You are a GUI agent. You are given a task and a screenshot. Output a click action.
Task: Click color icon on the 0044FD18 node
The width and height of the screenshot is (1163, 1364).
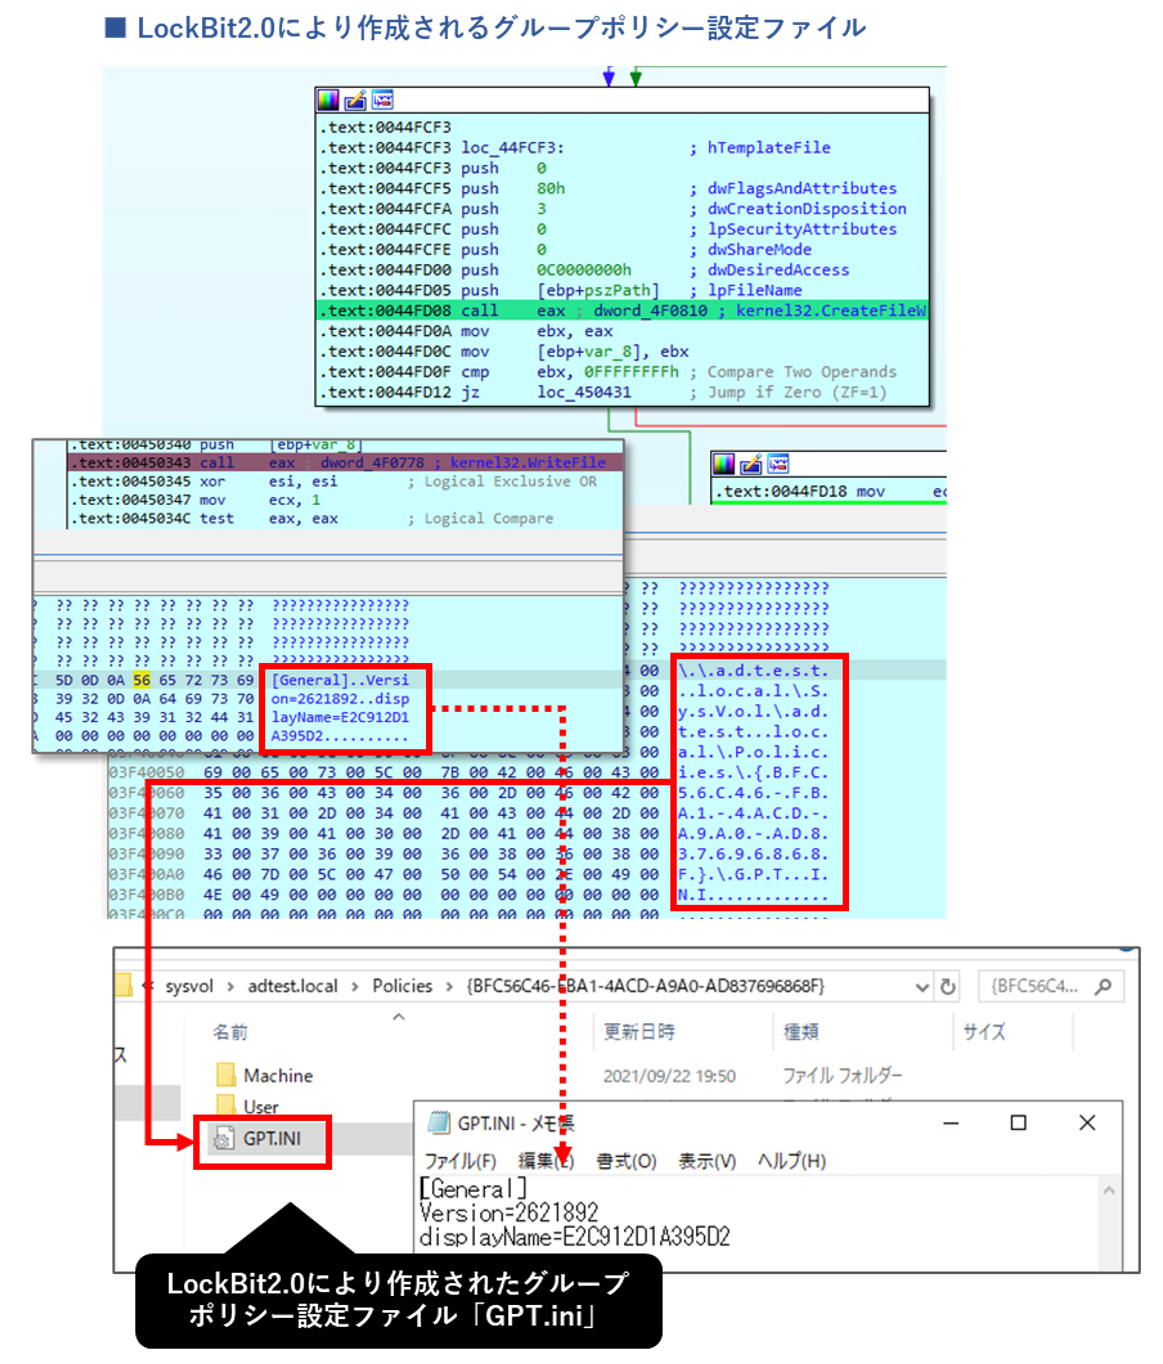pyautogui.click(x=723, y=464)
